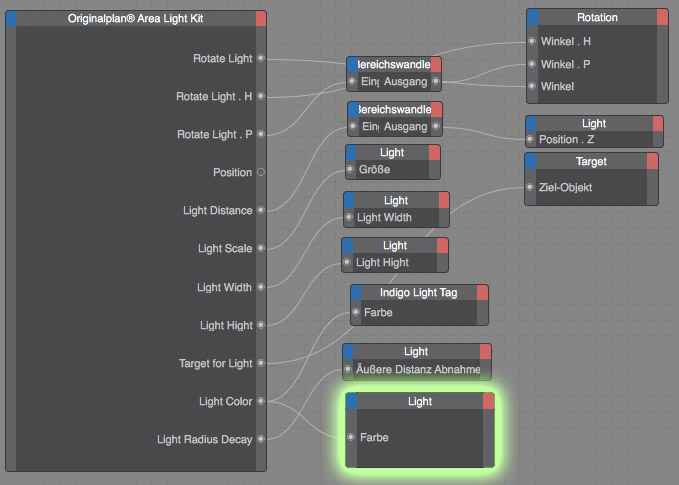The width and height of the screenshot is (679, 485).
Task: Click the Farbe input port on the highlighted Light node
Action: coord(351,437)
